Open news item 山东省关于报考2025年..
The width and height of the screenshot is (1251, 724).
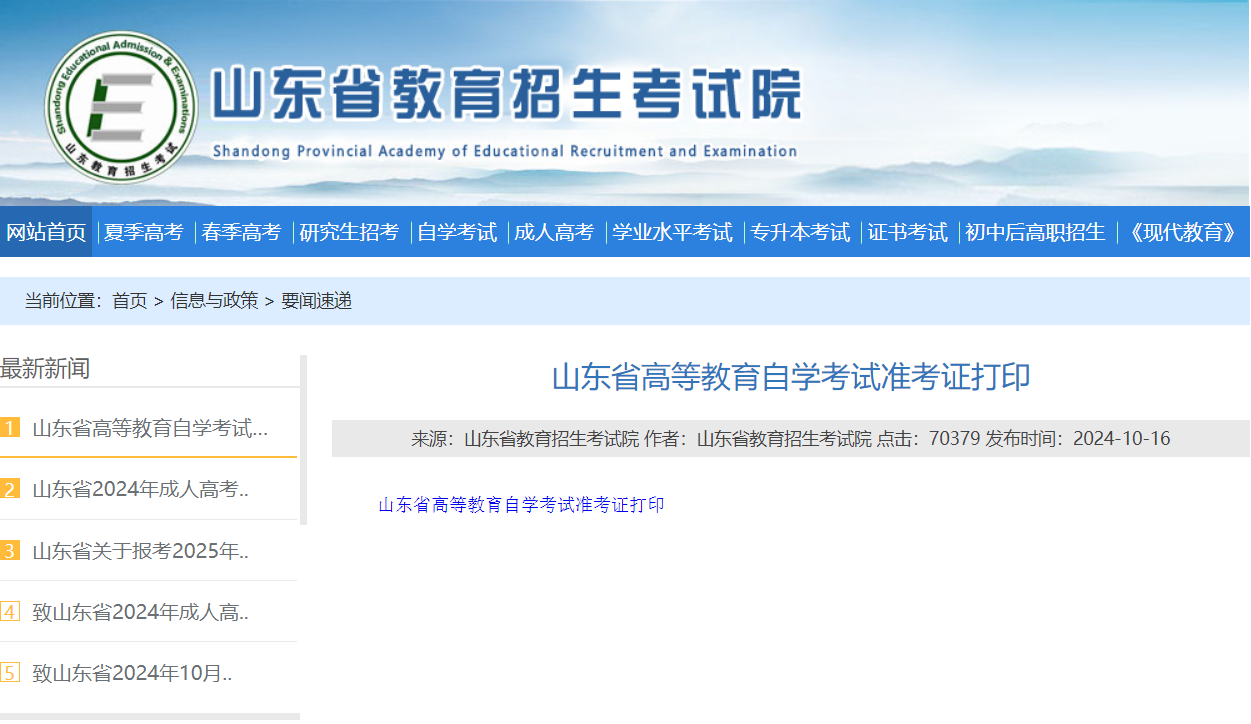tap(140, 551)
